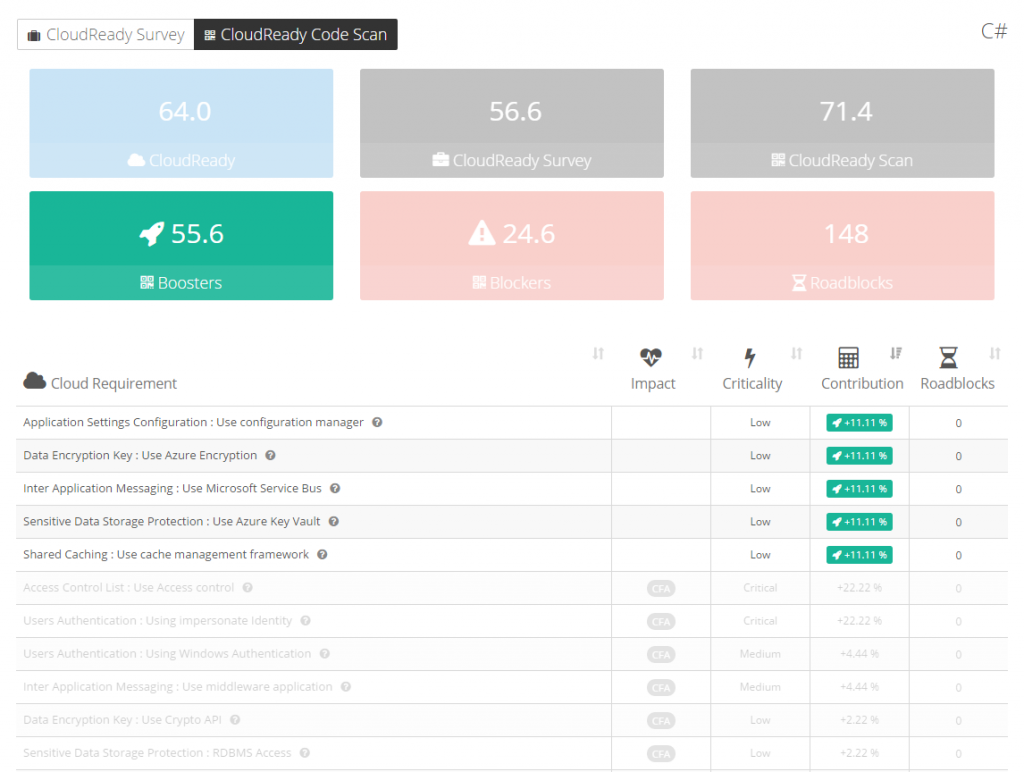Toggle descending sort on Contribution column
Viewport: 1024px width, 772px height.
896,353
